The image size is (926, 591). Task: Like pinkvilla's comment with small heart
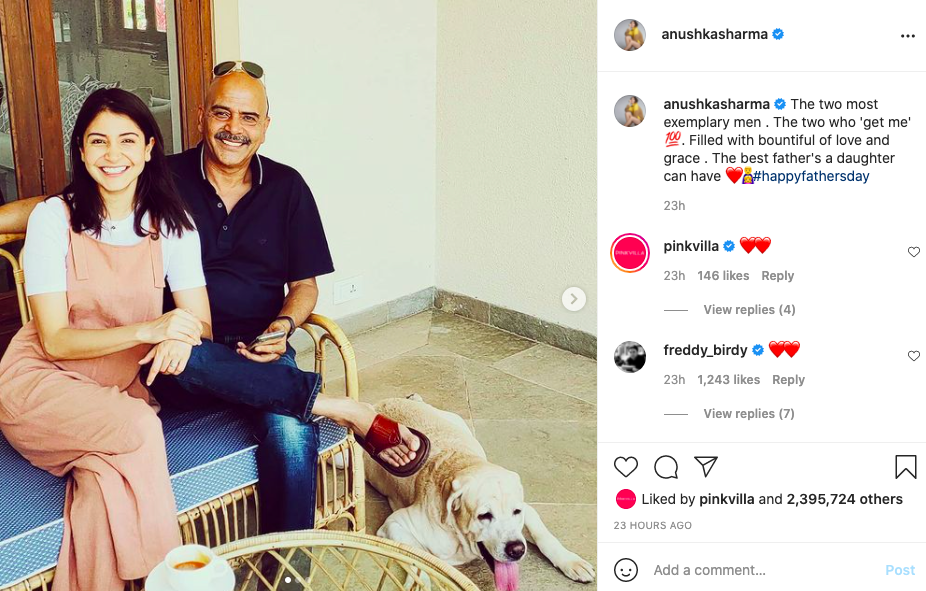click(x=914, y=252)
